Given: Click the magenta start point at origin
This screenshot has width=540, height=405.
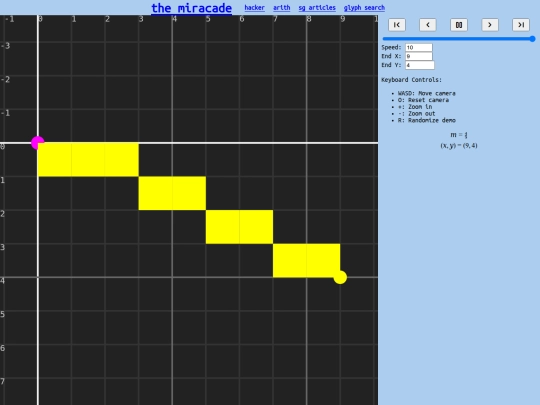Looking at the screenshot, I should [x=38, y=143].
